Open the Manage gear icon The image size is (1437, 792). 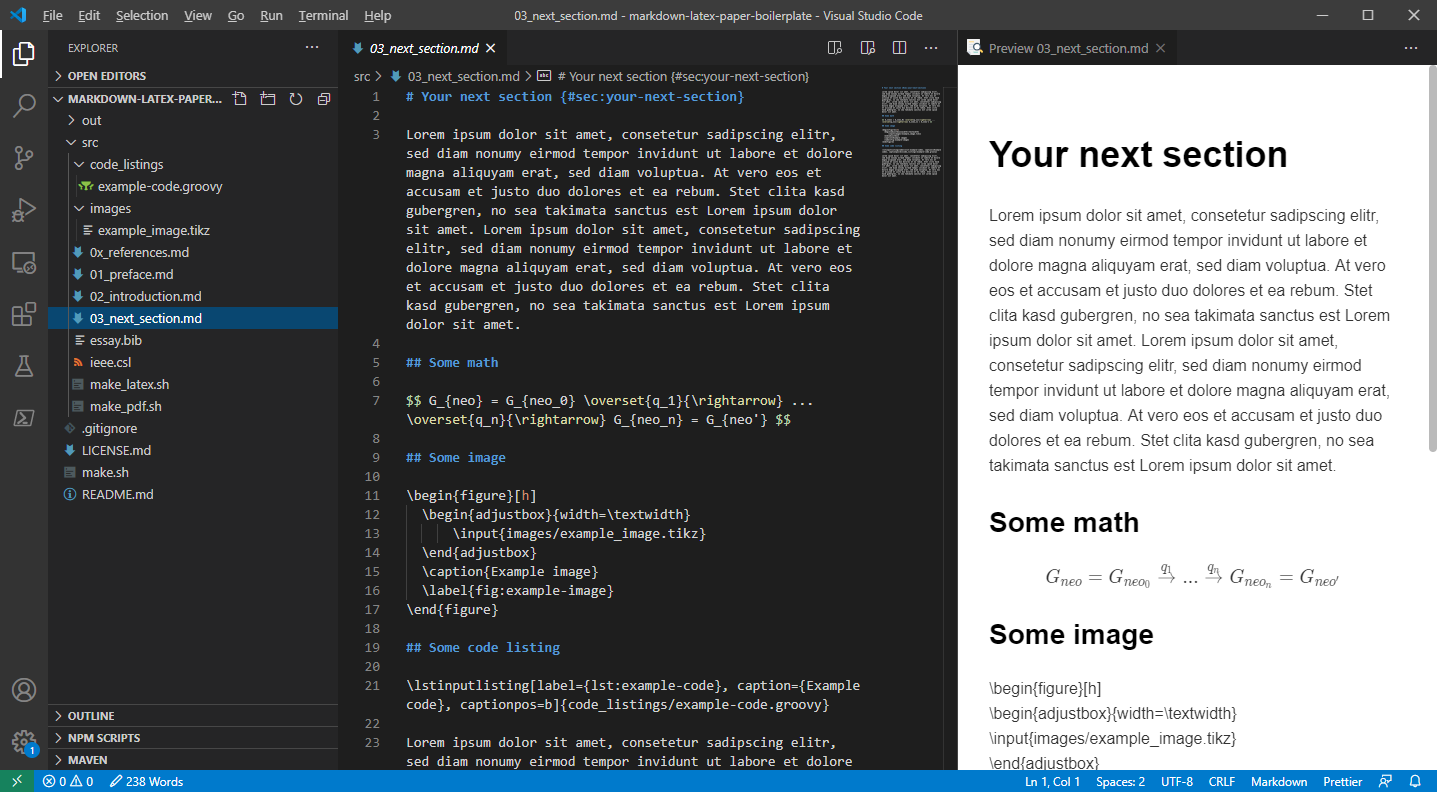click(24, 742)
